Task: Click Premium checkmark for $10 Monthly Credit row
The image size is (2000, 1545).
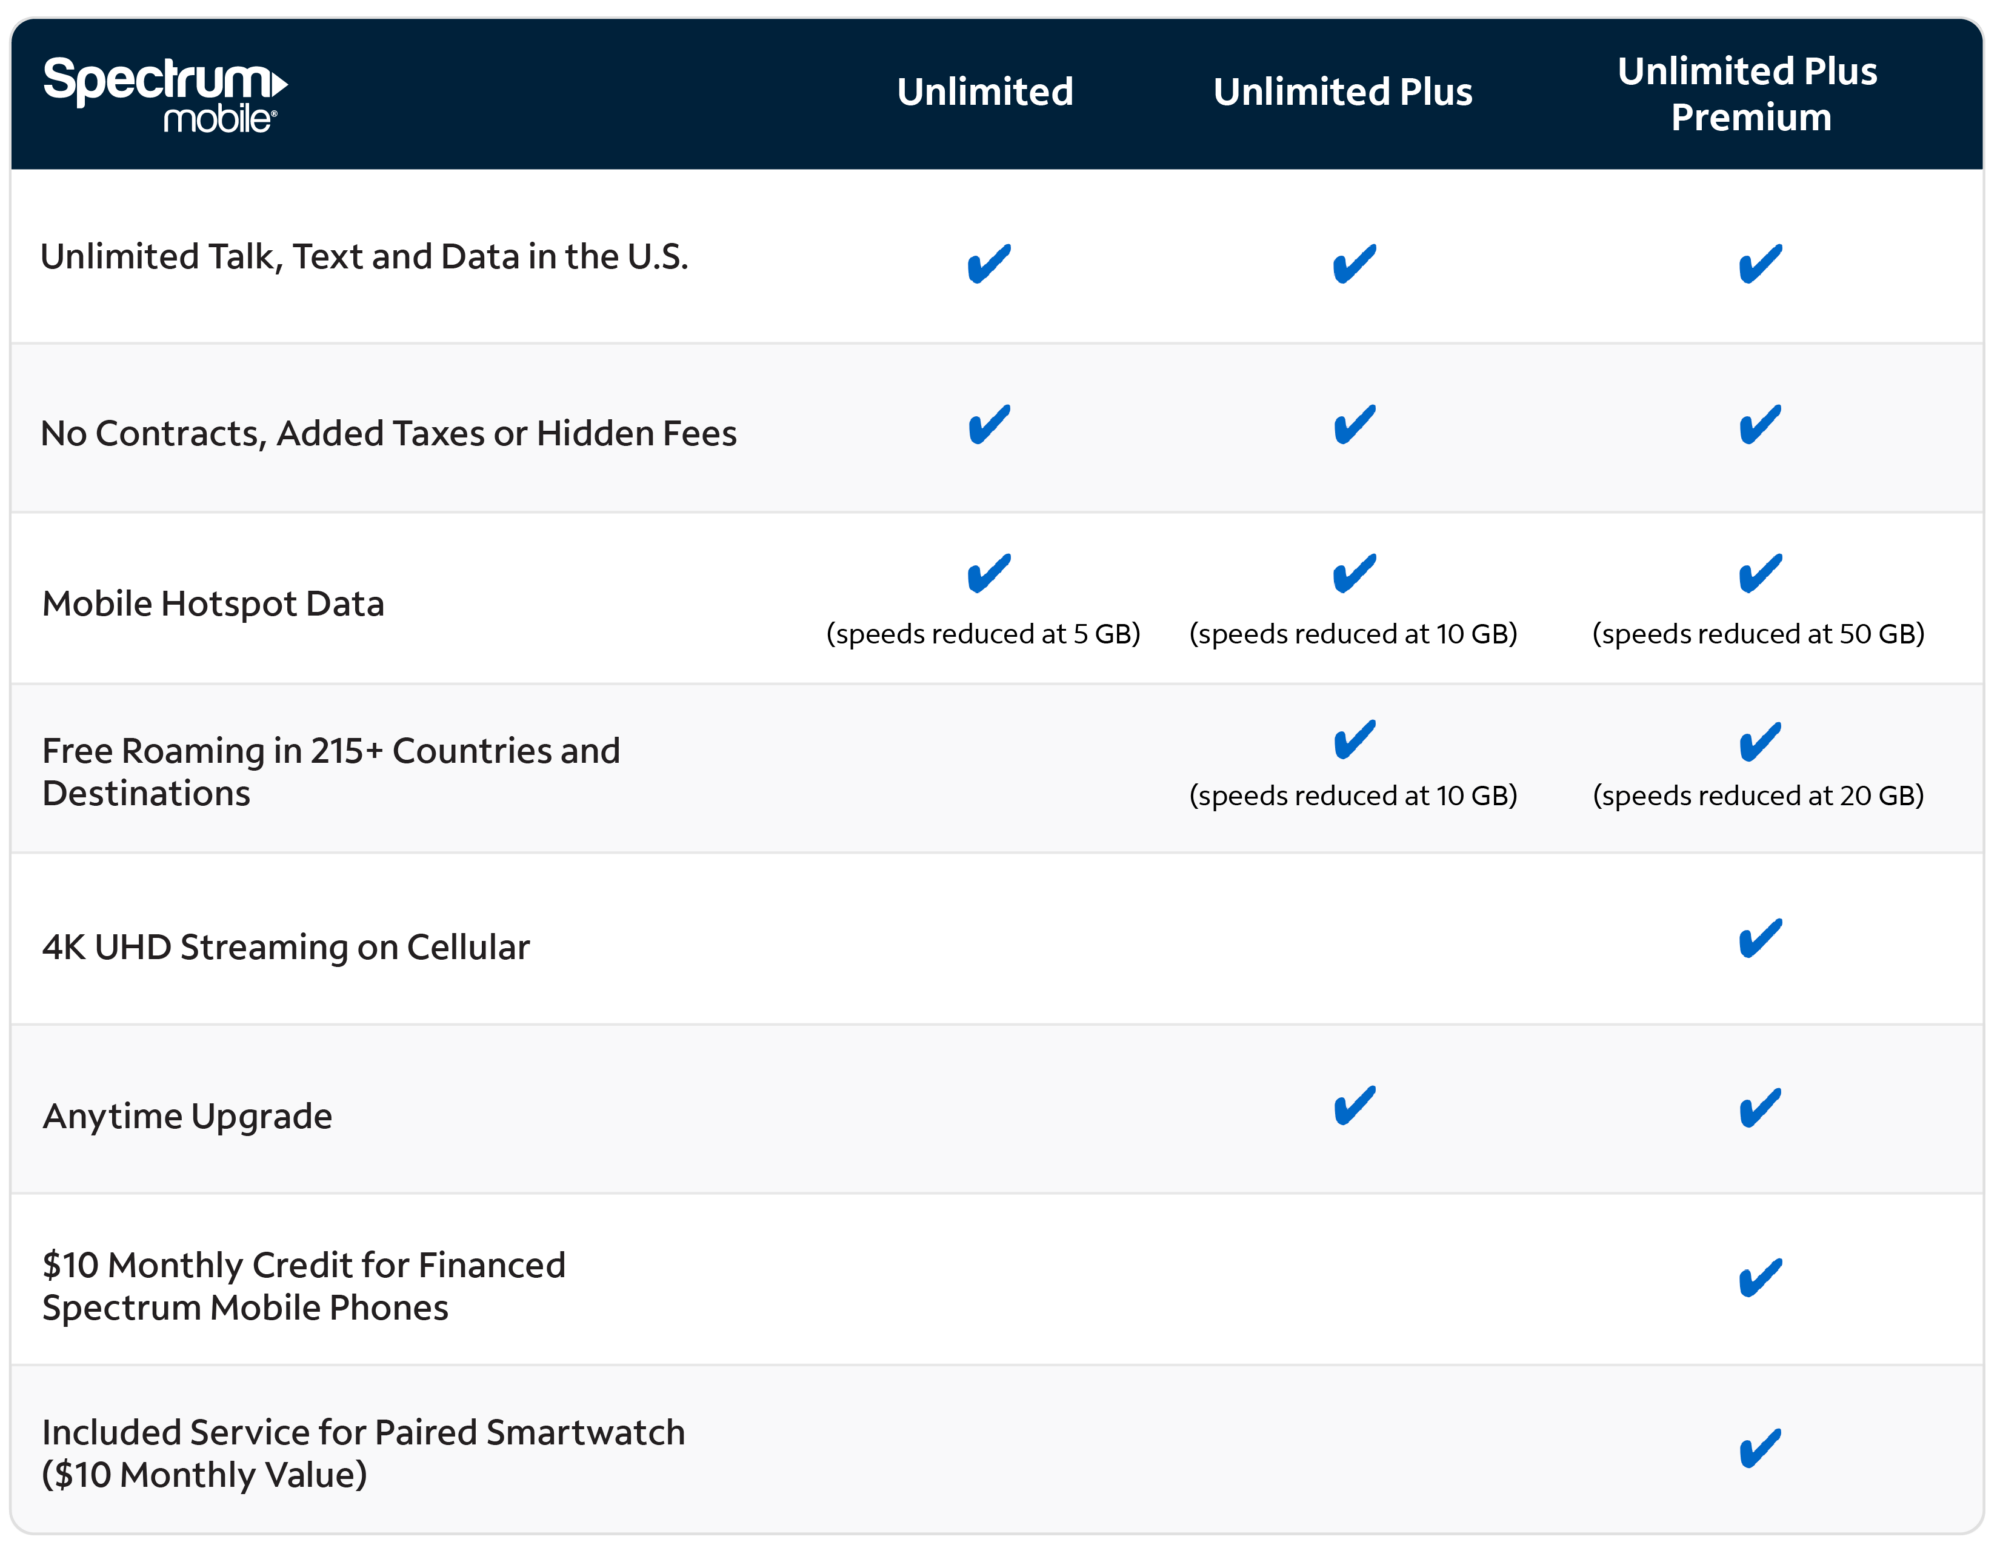Action: [1760, 1278]
